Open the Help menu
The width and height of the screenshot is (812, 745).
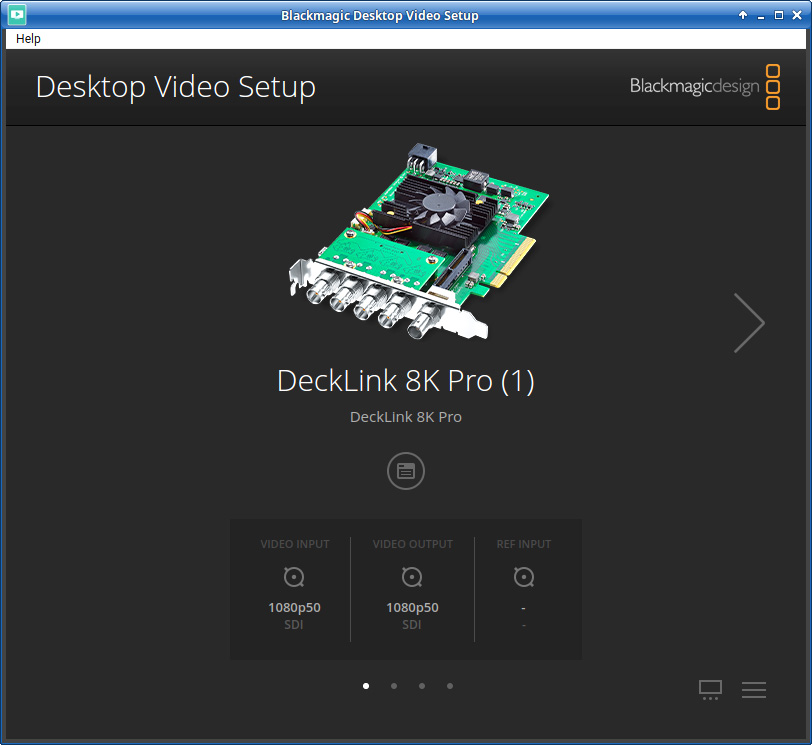(28, 38)
